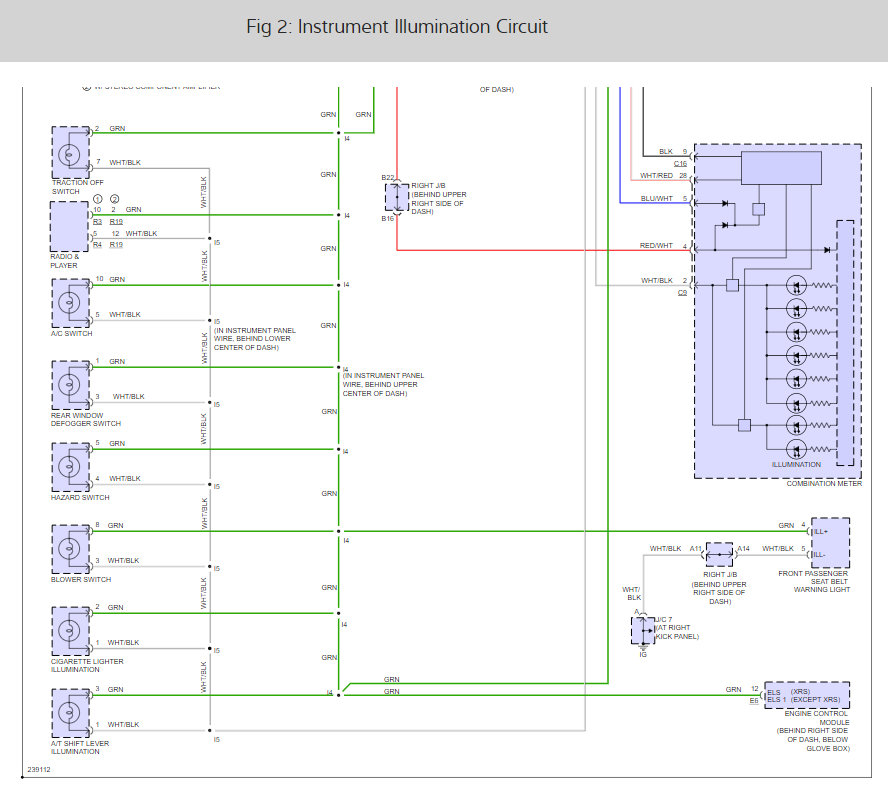888x798 pixels.
Task: Click the WHT/RED 28 wire label
Action: tap(663, 175)
